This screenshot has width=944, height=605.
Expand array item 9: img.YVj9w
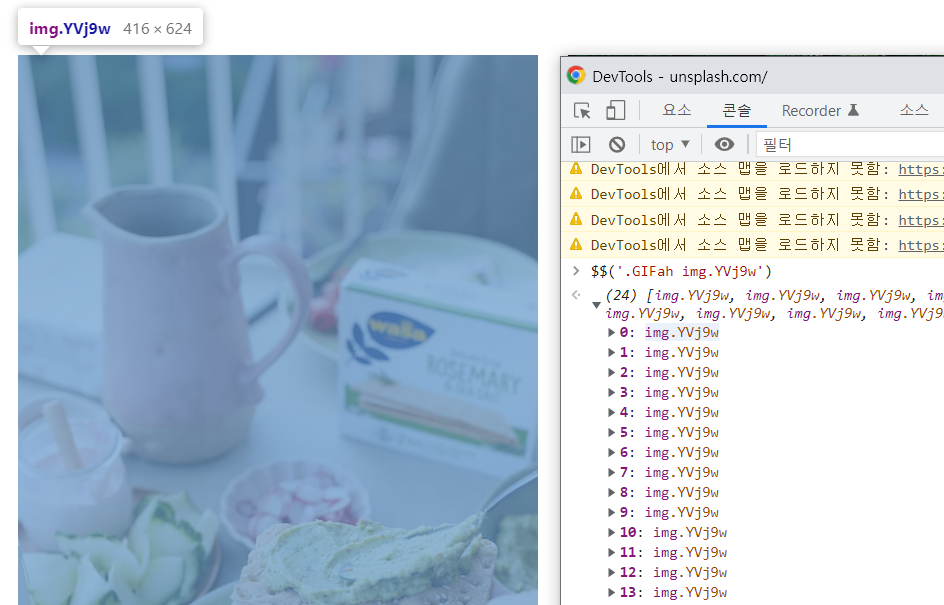pyautogui.click(x=611, y=512)
